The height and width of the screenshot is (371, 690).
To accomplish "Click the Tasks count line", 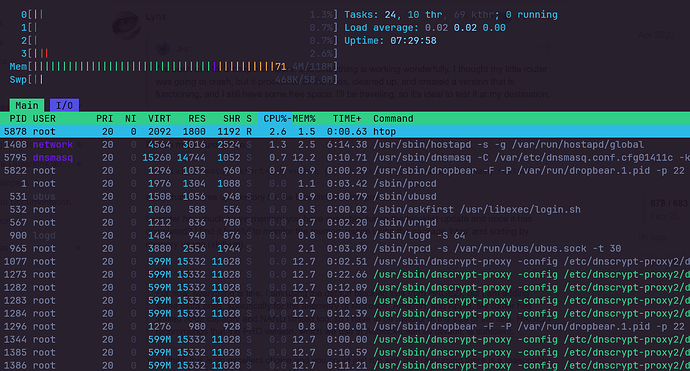I will [x=451, y=15].
